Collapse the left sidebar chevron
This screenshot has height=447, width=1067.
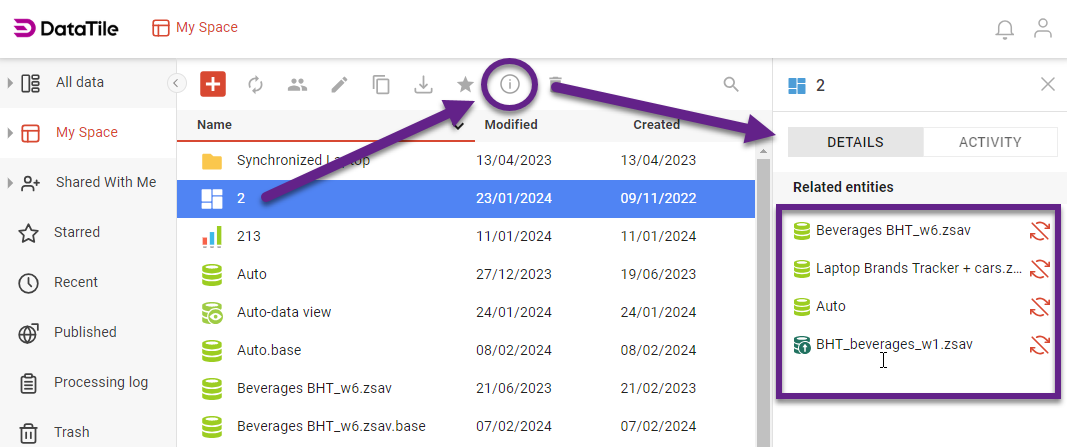coord(176,83)
